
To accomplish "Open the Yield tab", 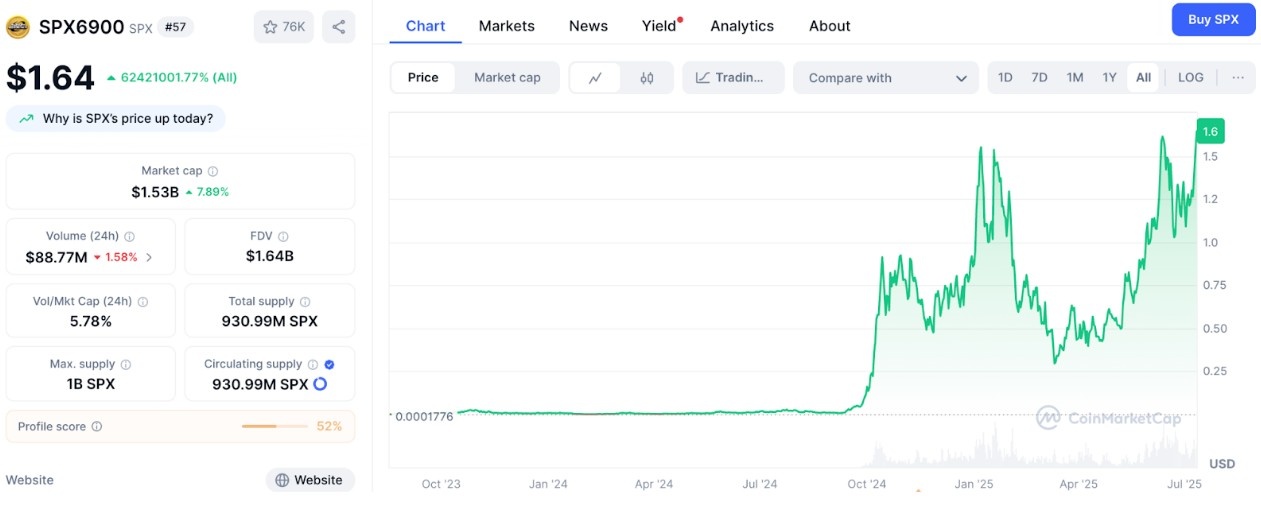I will [x=660, y=26].
